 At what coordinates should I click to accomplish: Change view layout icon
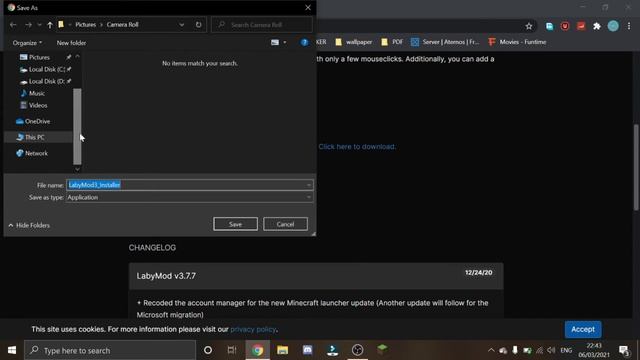pos(275,42)
